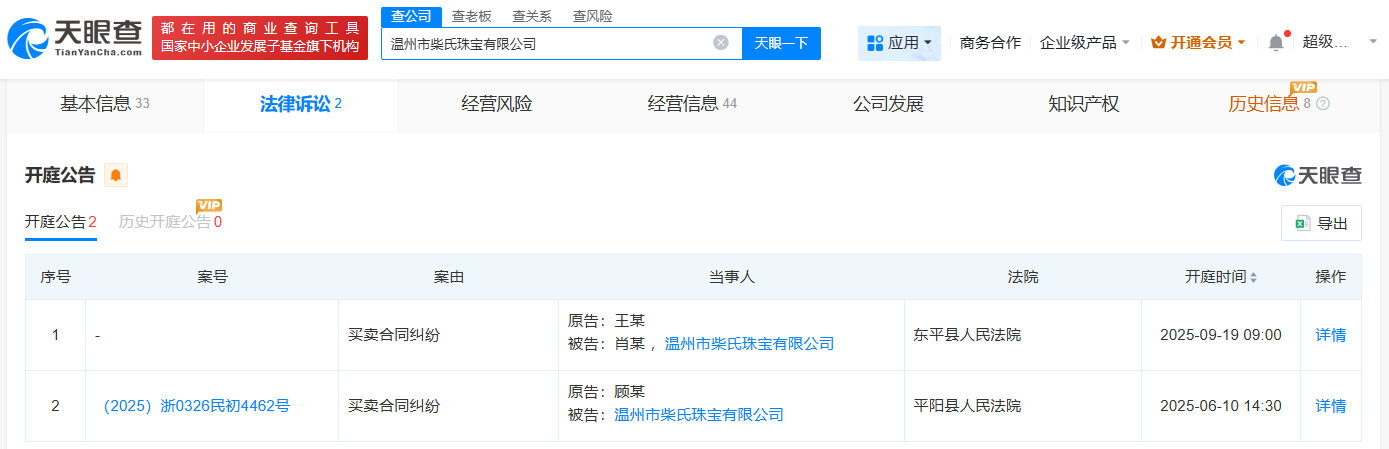This screenshot has height=449, width=1389.
Task: Switch to 查关系 search tab
Action: point(532,16)
